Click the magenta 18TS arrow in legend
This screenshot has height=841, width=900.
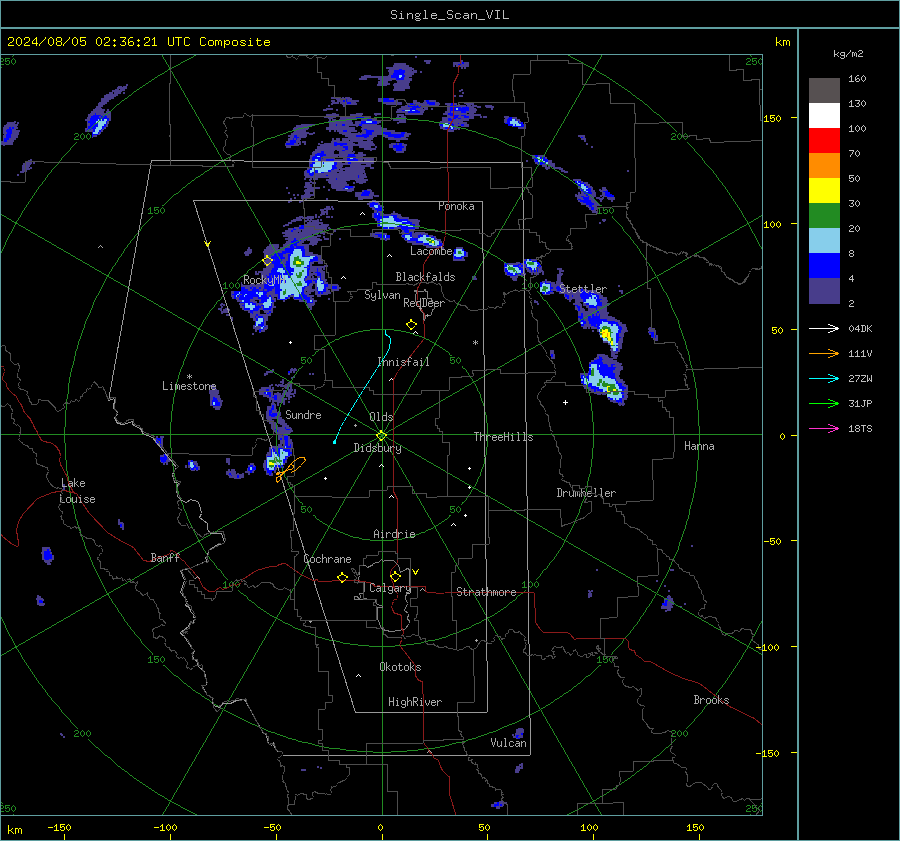(824, 428)
